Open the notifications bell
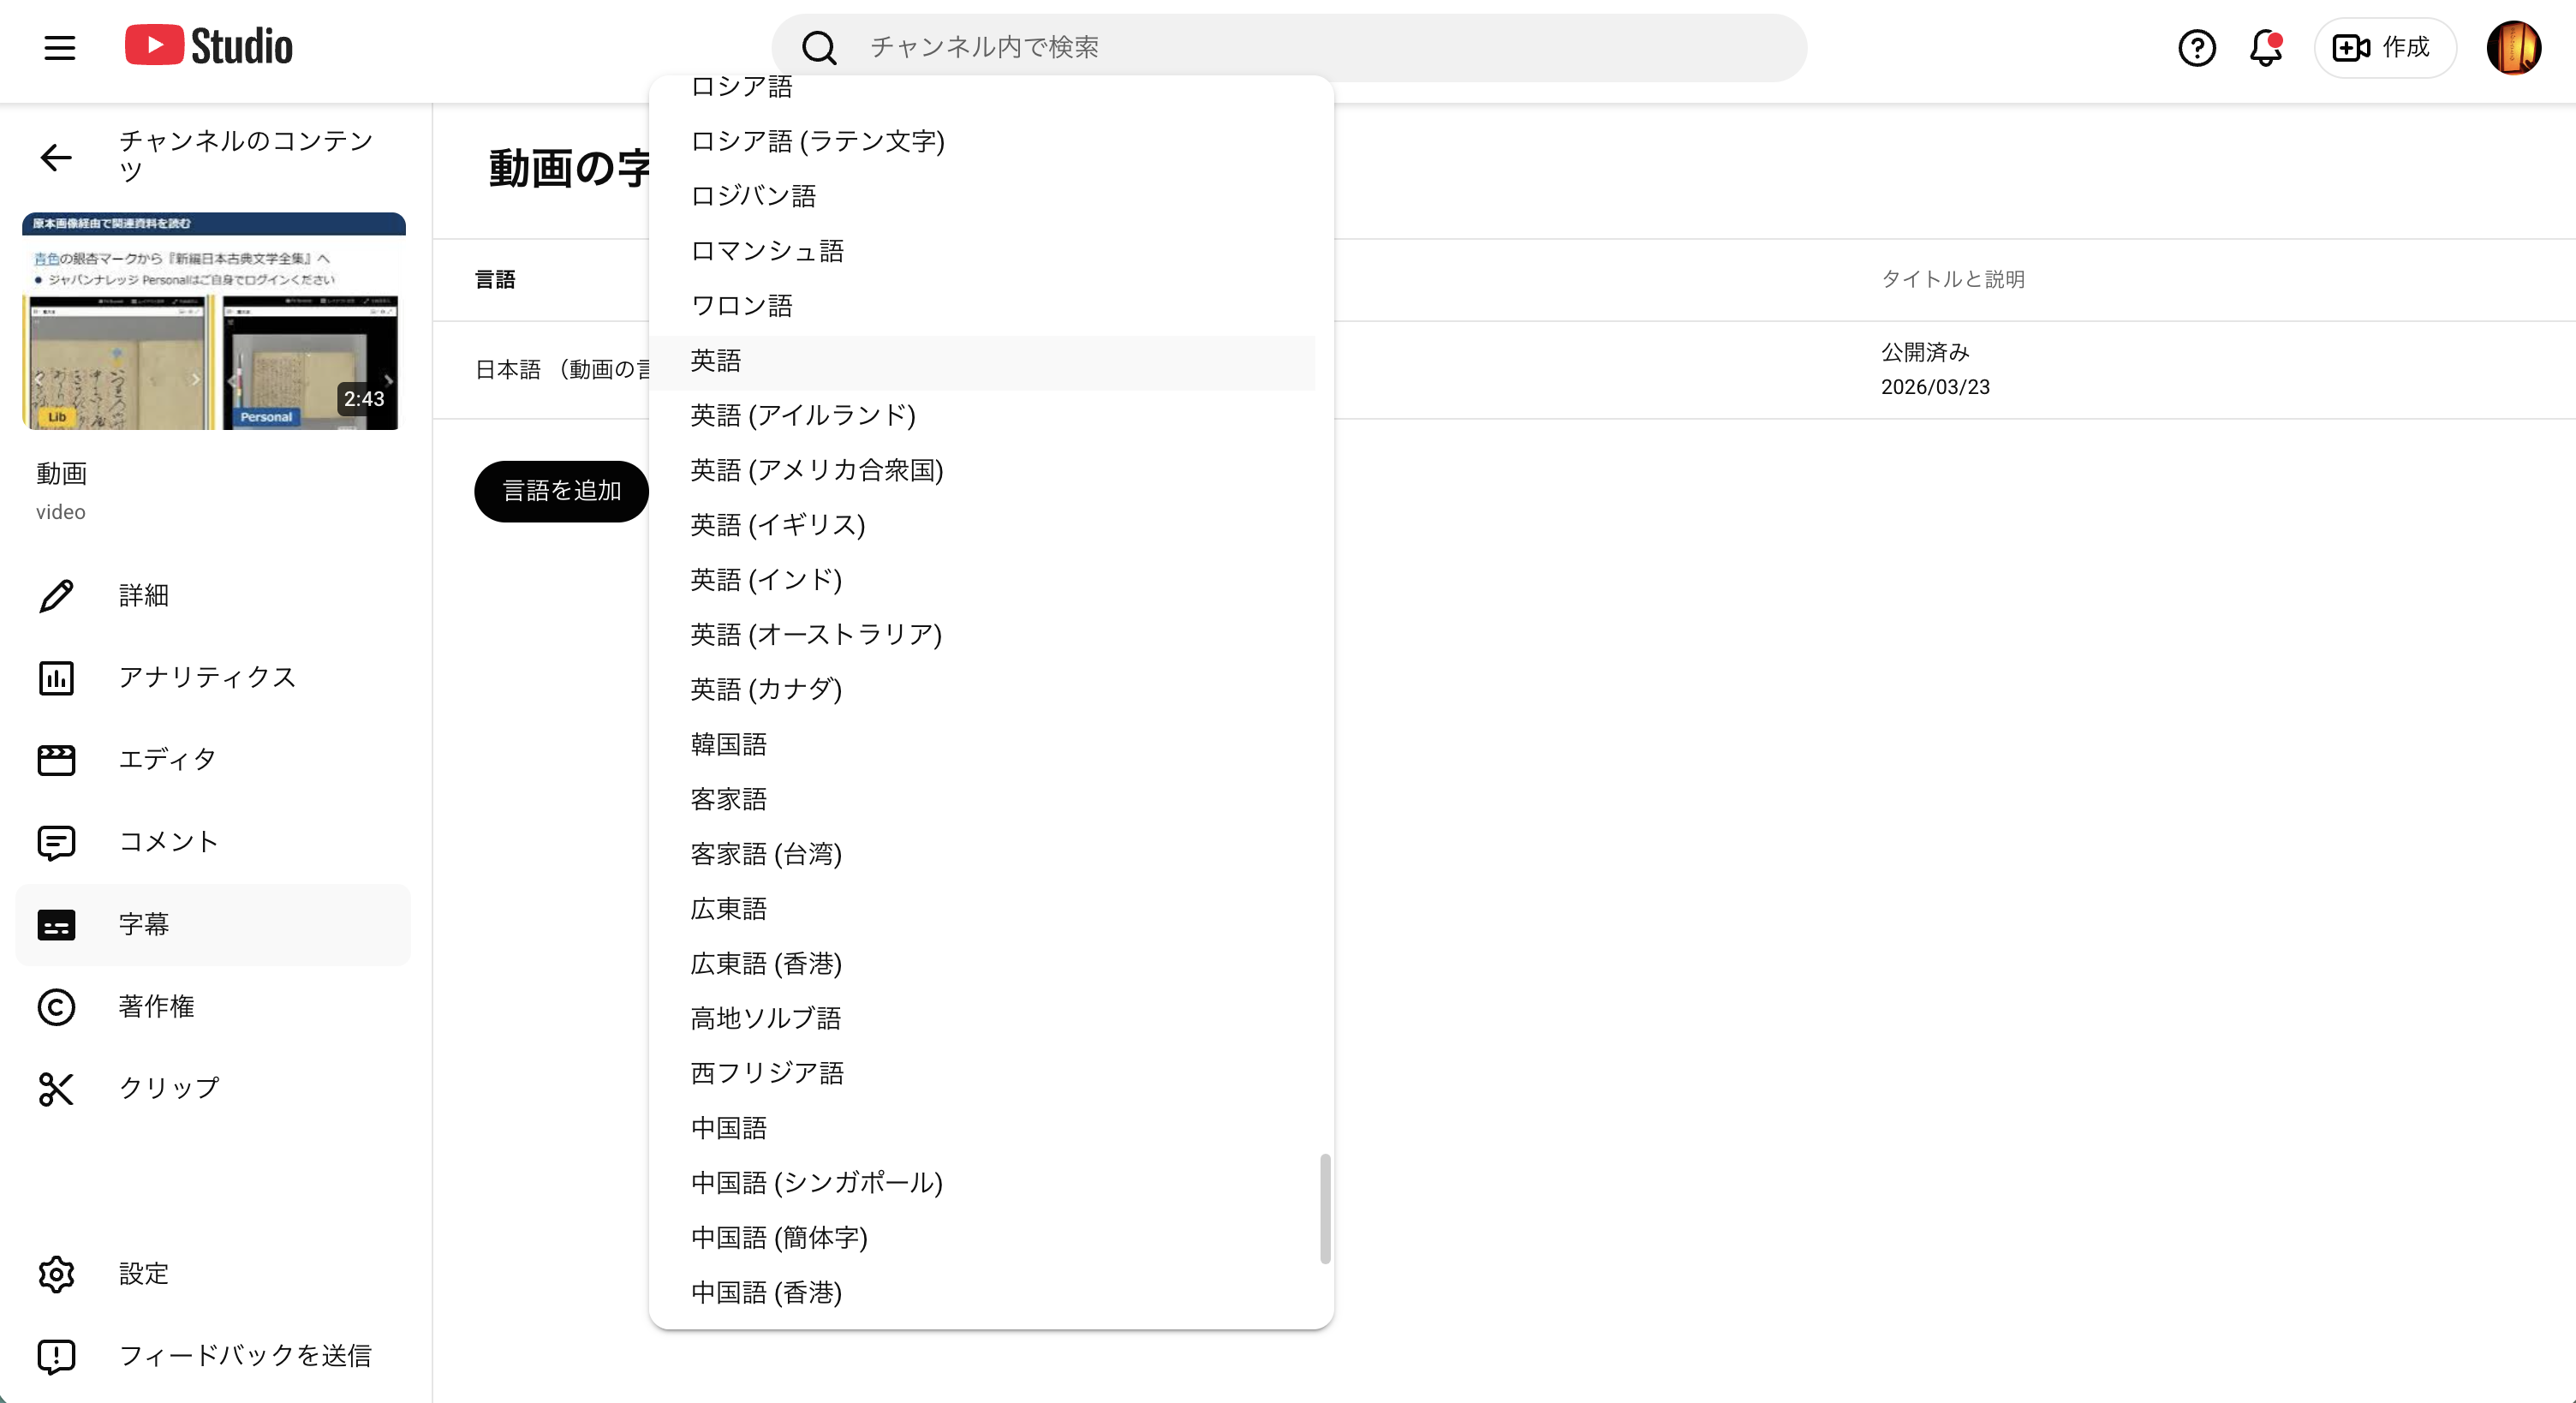Viewport: 2576px width, 1403px height. 2264,47
